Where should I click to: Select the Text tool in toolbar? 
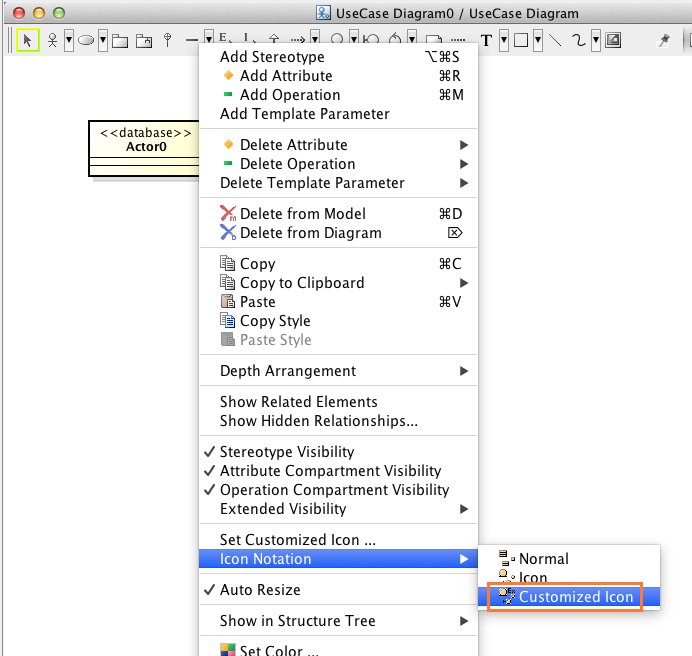click(487, 41)
